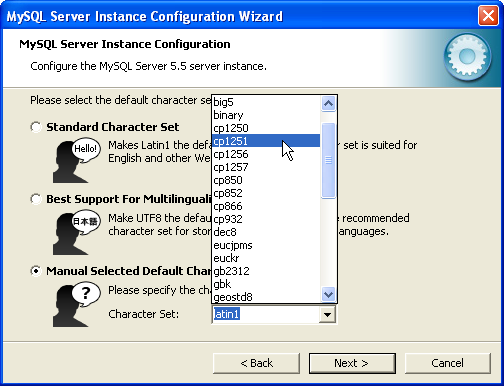504x386 pixels.
Task: Close the wizard with the red X
Action: pyautogui.click(x=488, y=16)
